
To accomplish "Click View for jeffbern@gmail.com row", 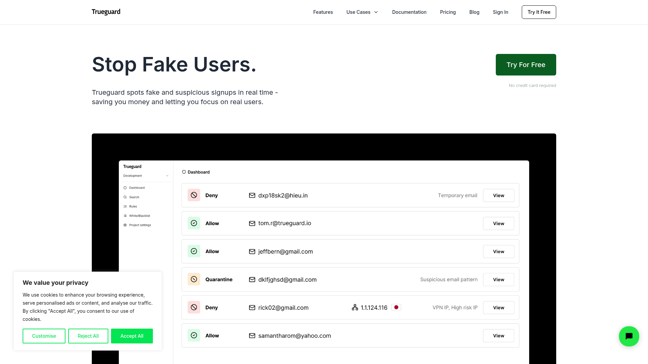I will click(x=498, y=252).
